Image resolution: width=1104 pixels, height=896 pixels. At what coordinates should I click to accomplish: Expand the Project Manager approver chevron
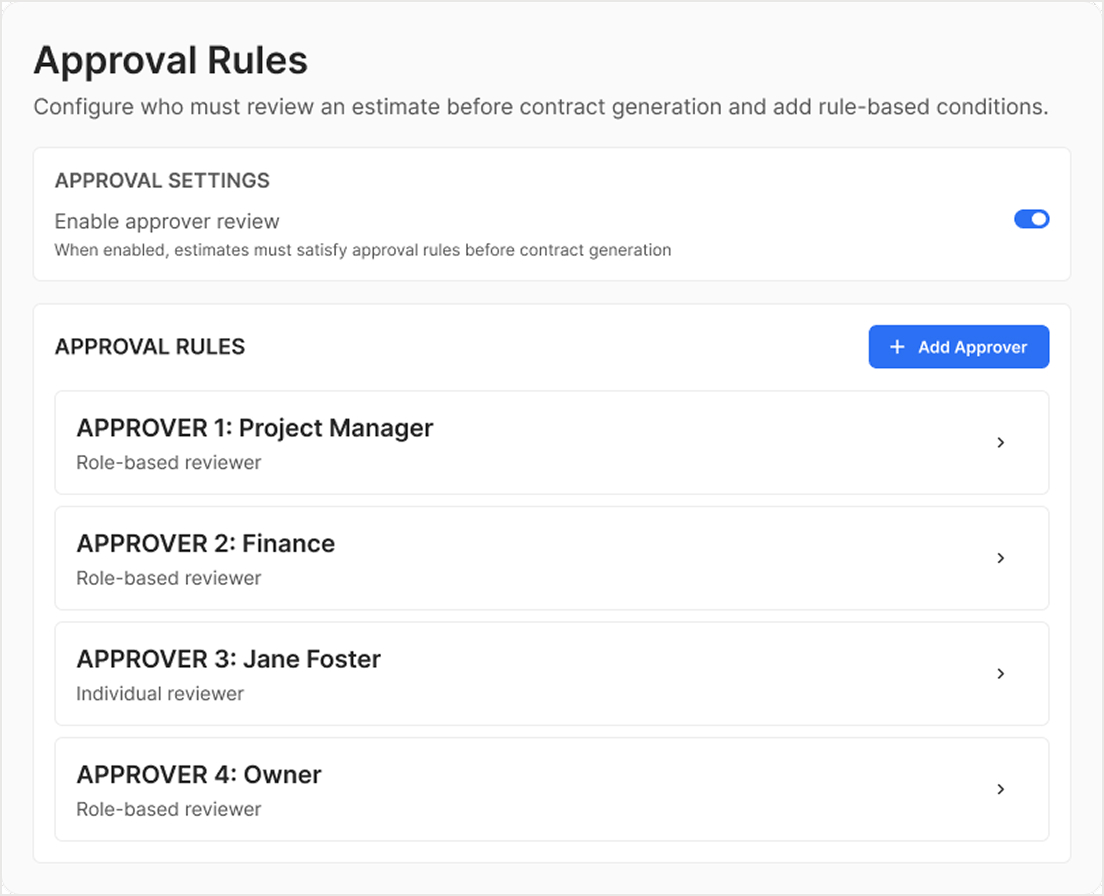coord(1000,443)
